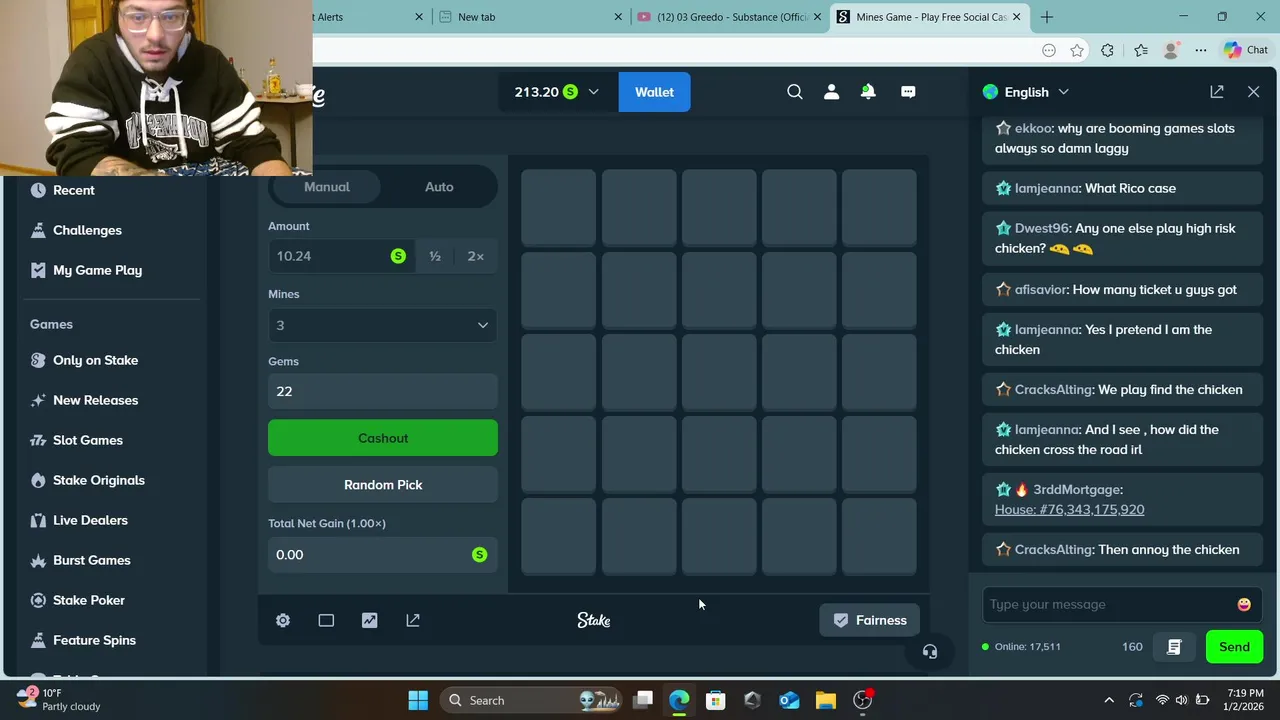1280x720 pixels.
Task: Open live stats chart icon
Action: [x=370, y=621]
